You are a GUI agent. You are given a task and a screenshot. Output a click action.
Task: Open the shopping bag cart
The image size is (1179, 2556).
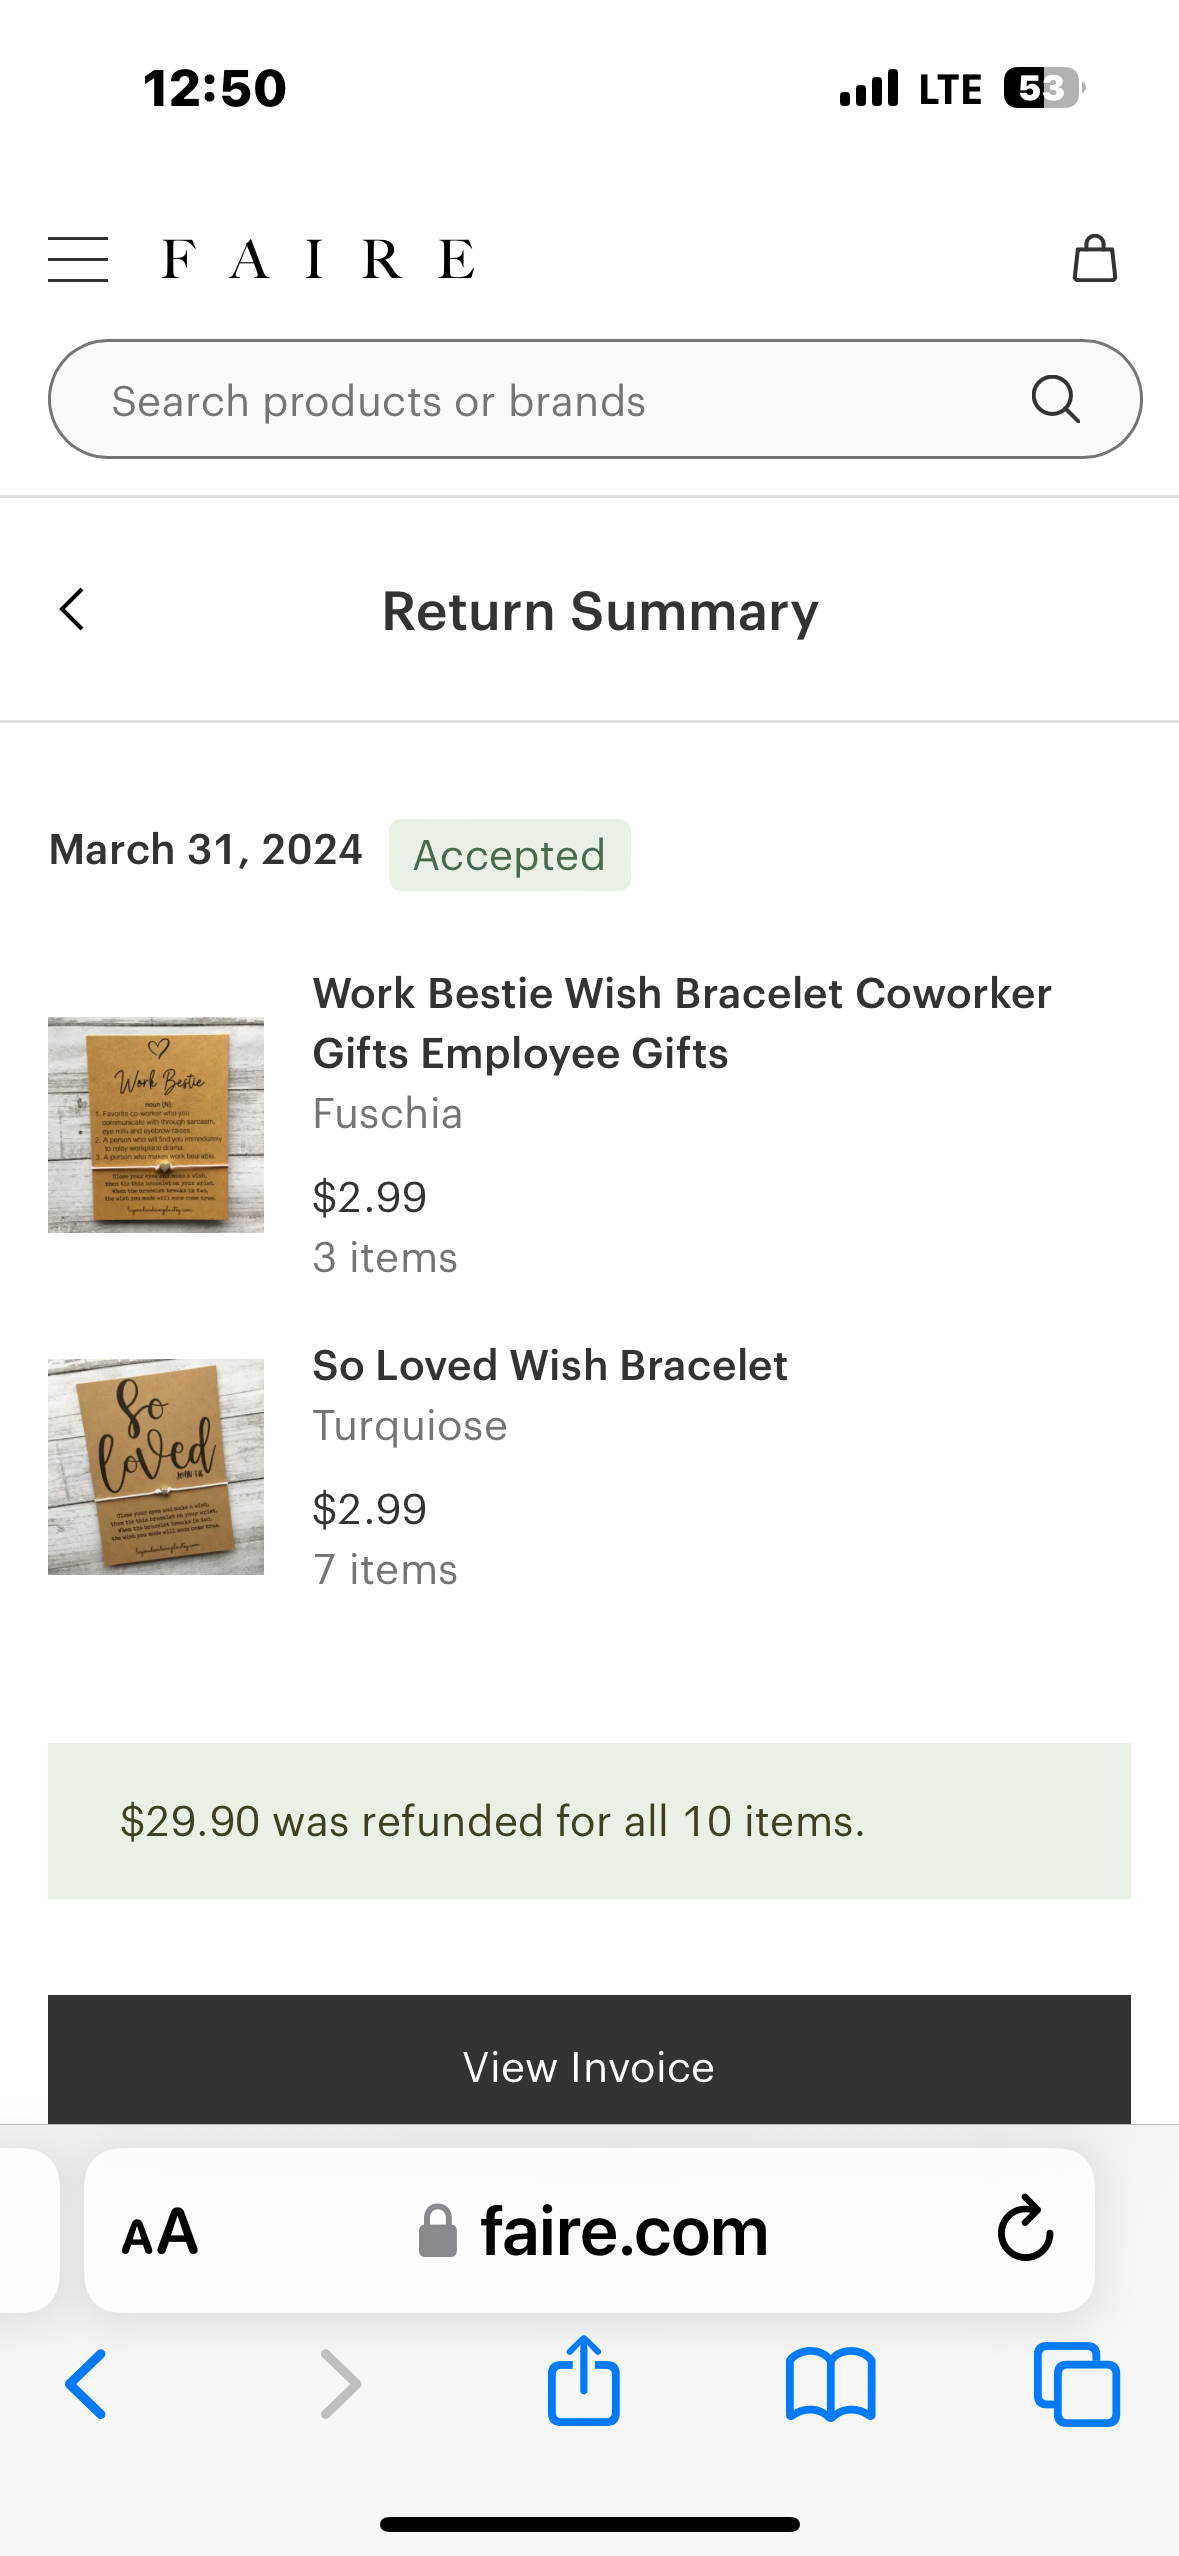1094,259
